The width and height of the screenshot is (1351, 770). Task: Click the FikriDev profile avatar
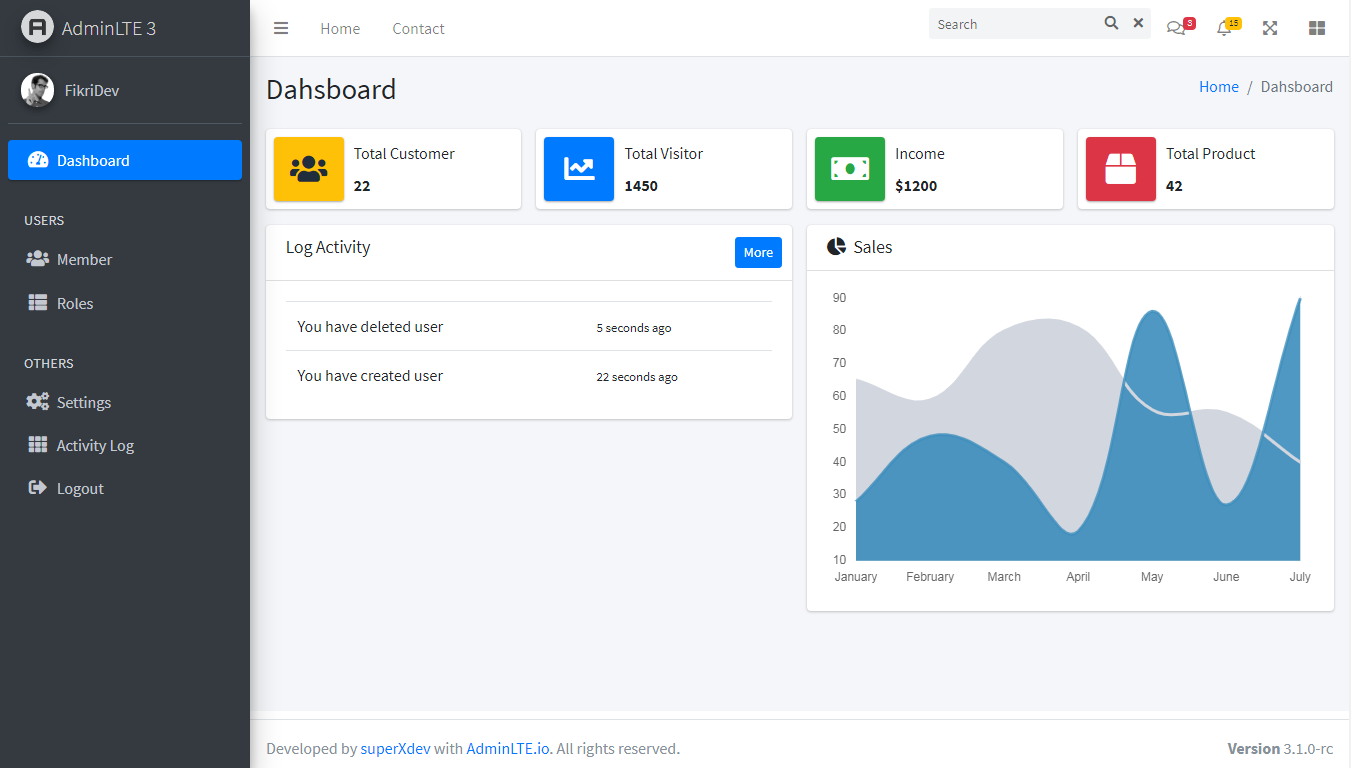click(37, 90)
